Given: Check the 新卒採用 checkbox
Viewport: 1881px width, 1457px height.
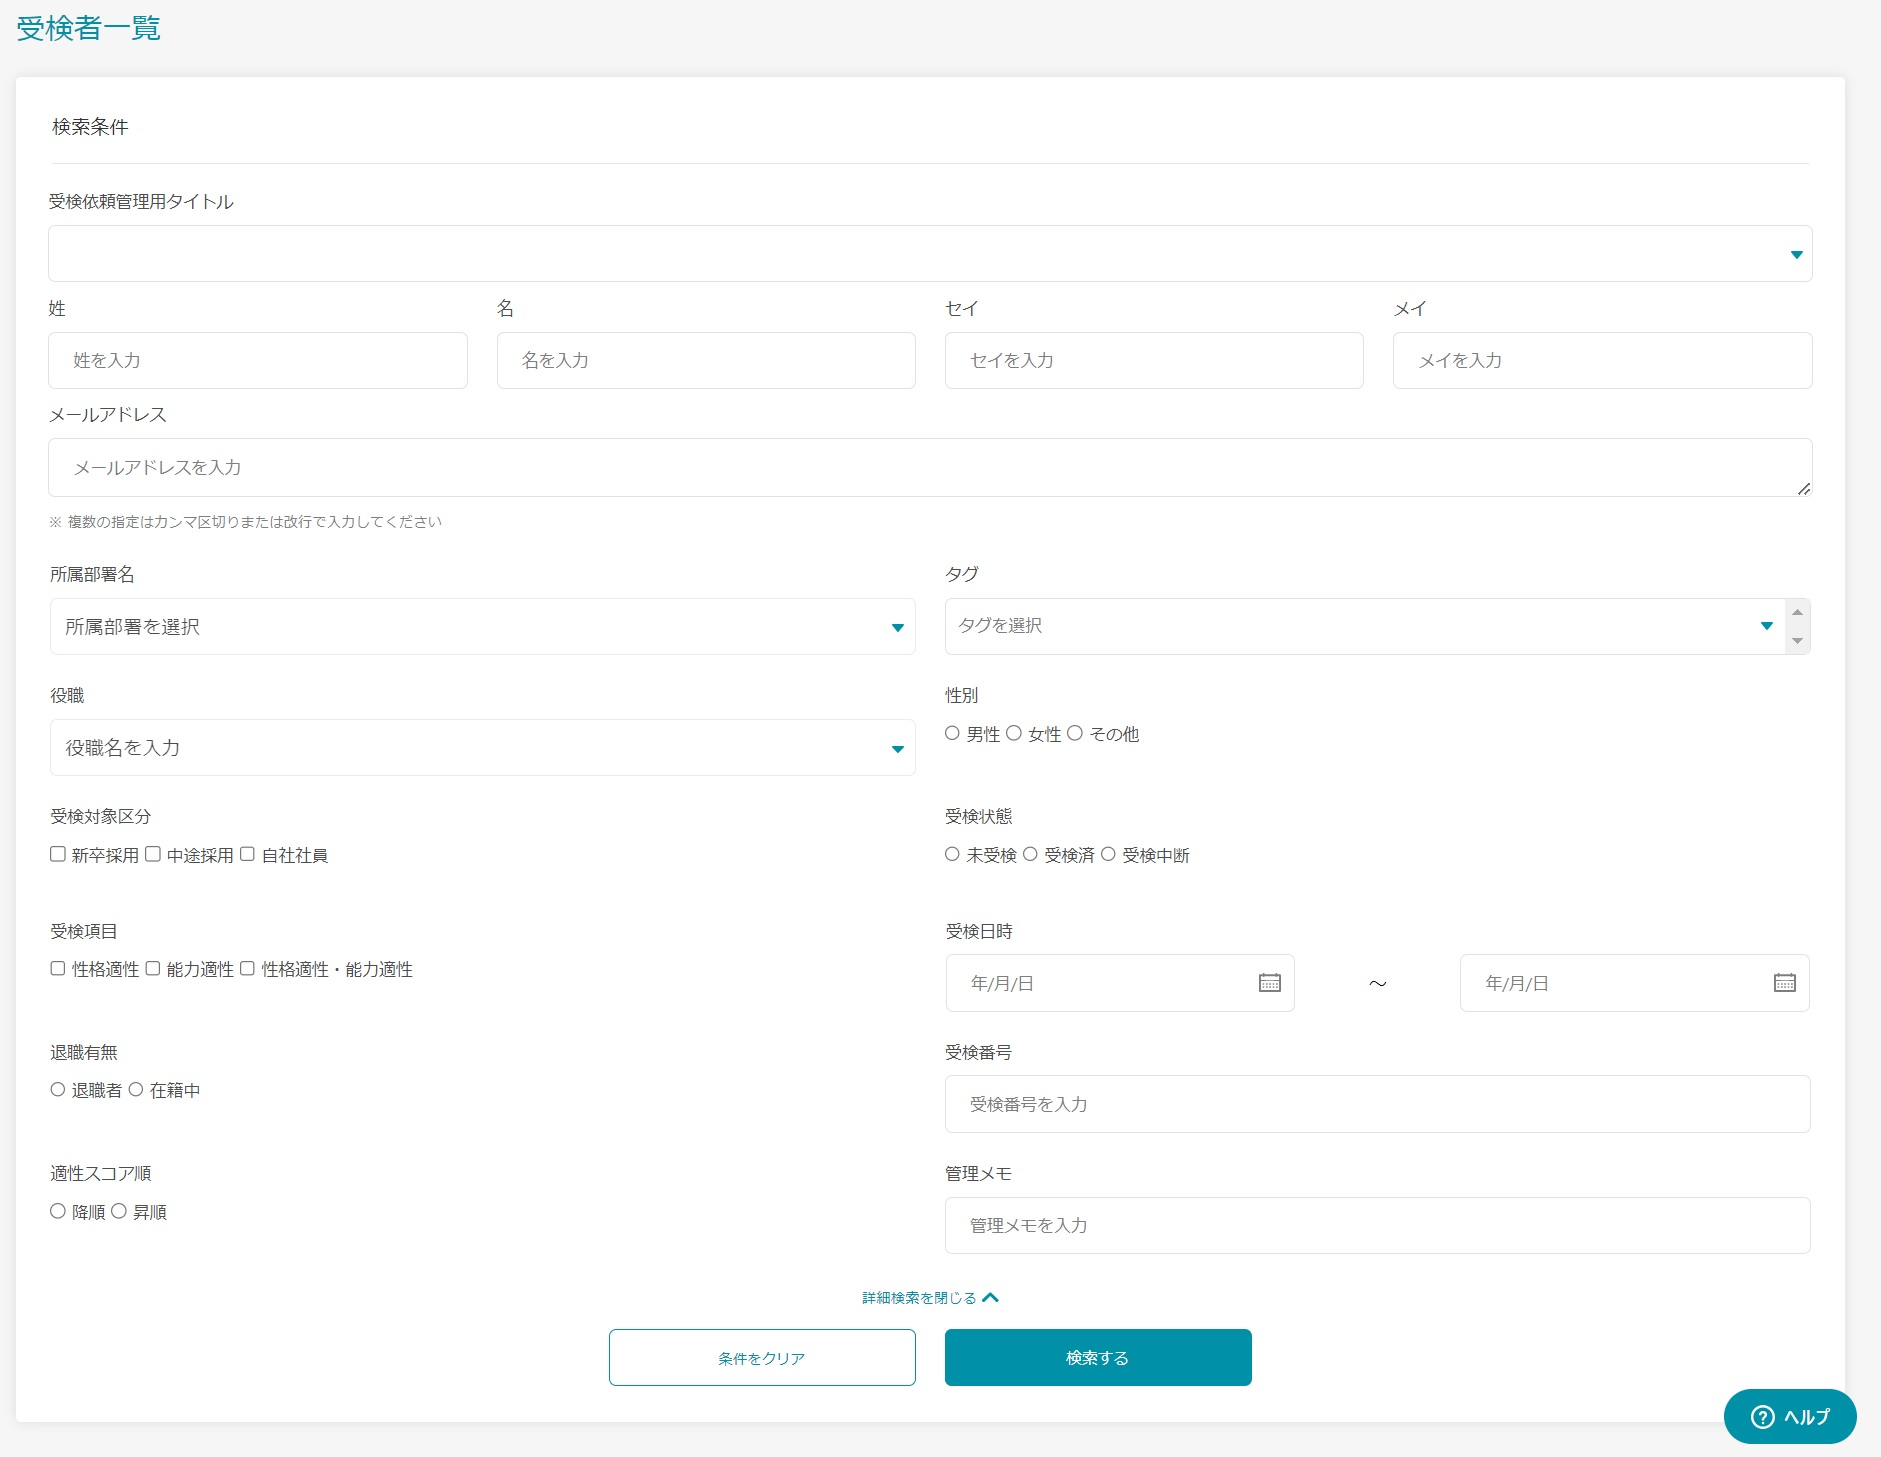Looking at the screenshot, I should pos(58,854).
